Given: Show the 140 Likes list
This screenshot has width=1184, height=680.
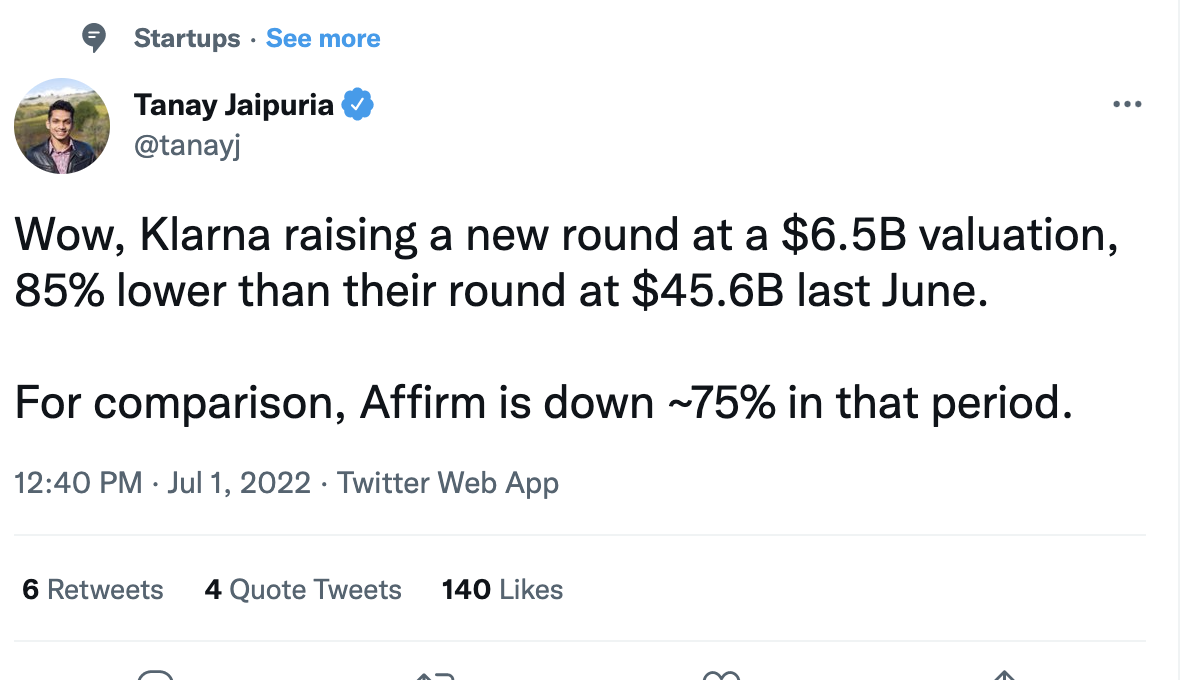Looking at the screenshot, I should point(502,590).
